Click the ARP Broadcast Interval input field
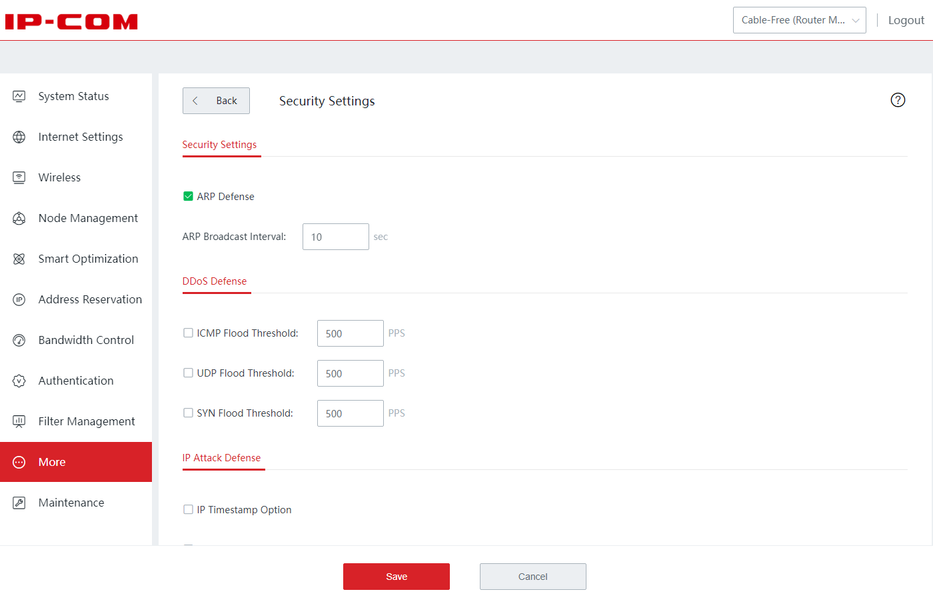Viewport: 933px width, 600px height. [x=336, y=237]
